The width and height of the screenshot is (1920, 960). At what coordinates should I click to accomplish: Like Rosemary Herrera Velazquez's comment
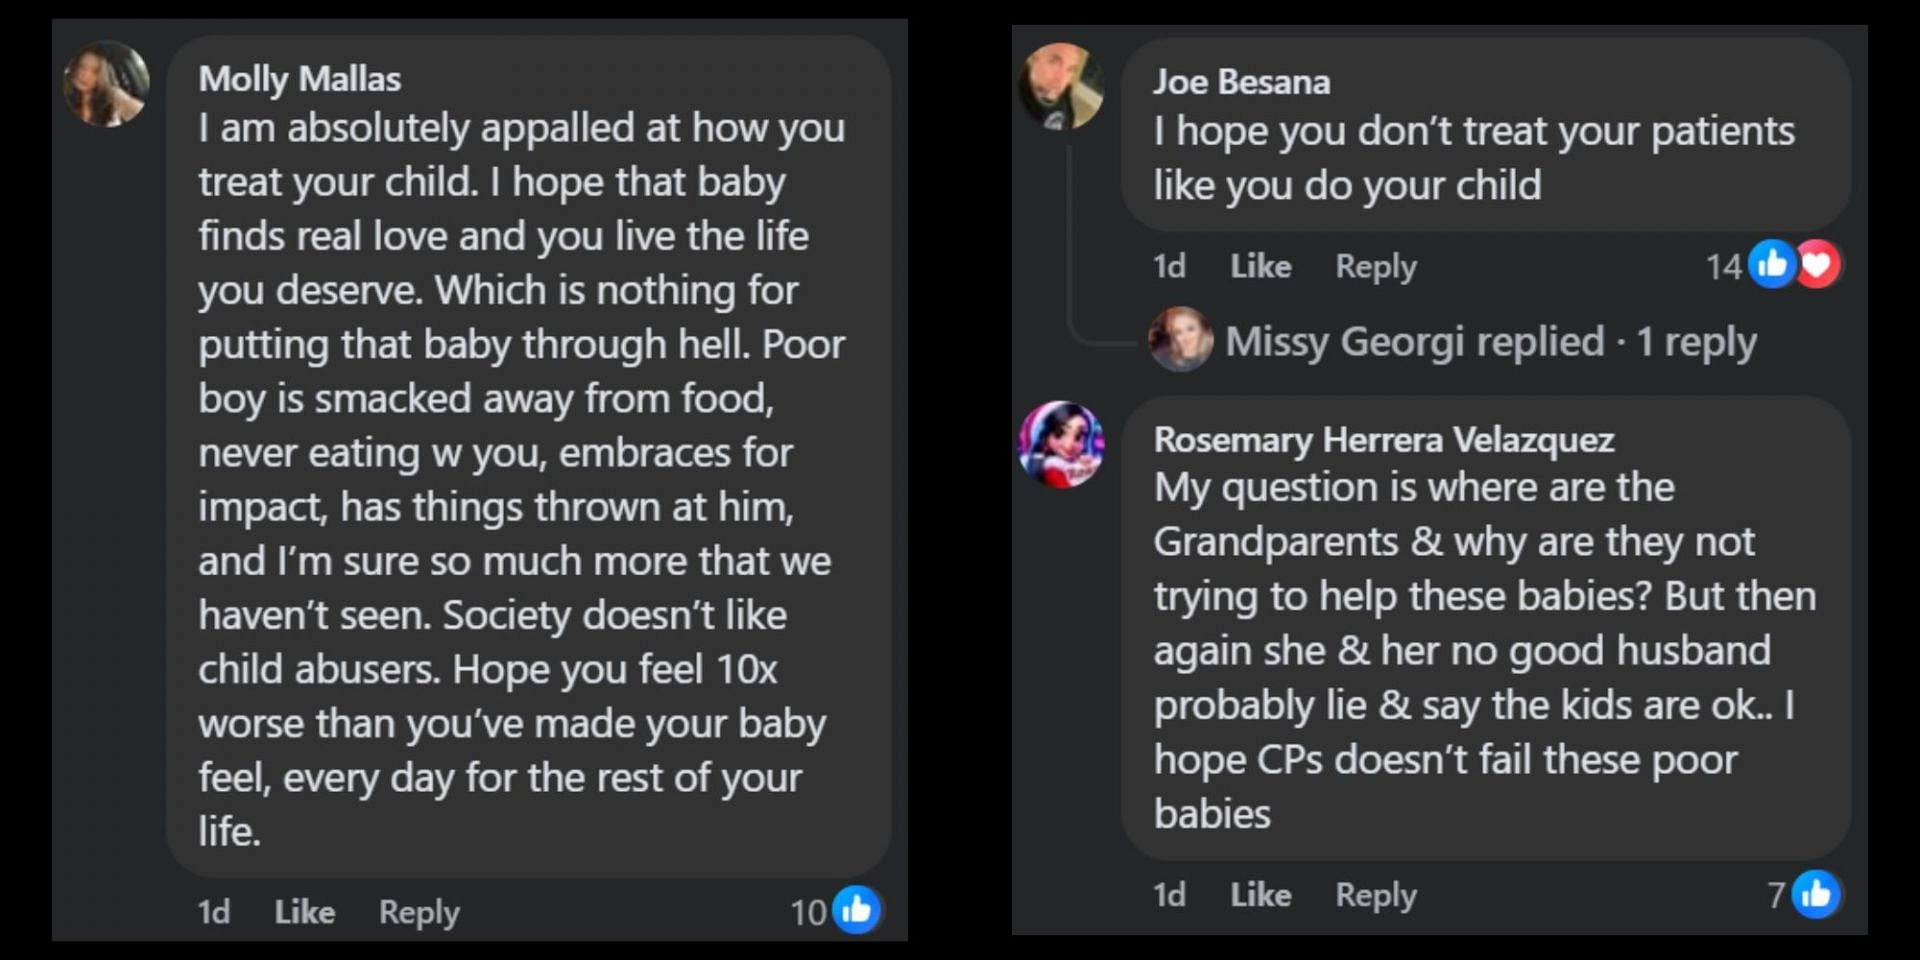pyautogui.click(x=1260, y=894)
